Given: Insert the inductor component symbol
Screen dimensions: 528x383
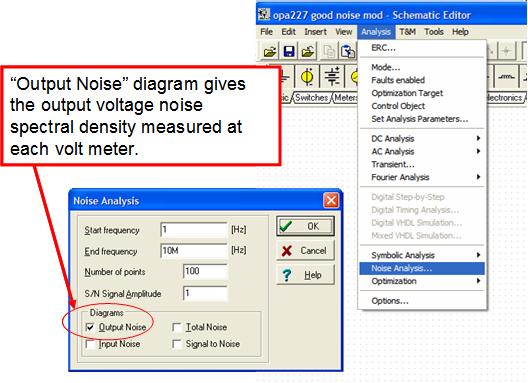Looking at the screenshot, I should tap(506, 77).
